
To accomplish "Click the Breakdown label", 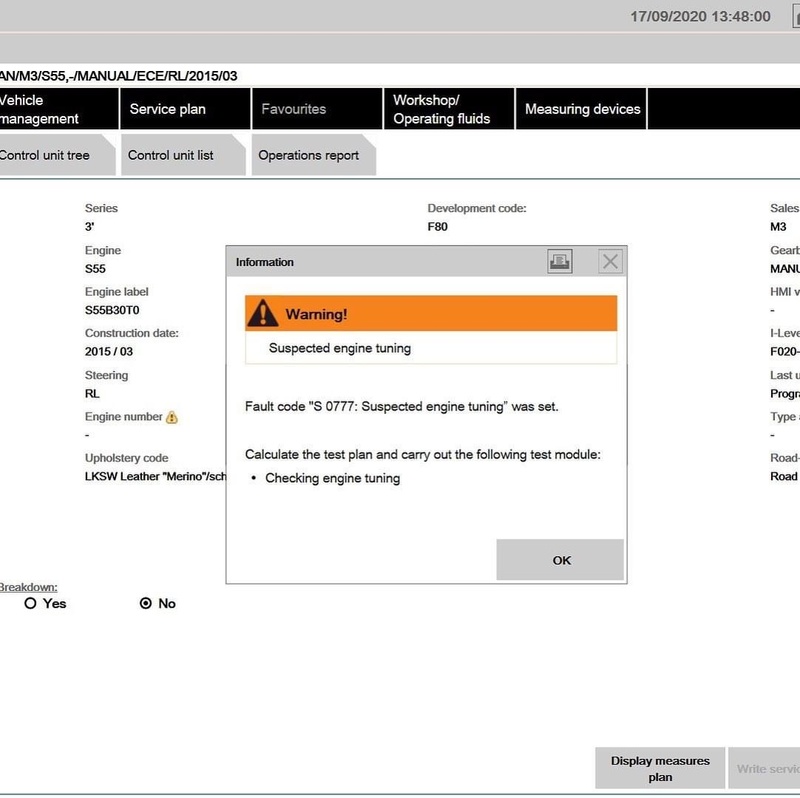I will tap(29, 587).
